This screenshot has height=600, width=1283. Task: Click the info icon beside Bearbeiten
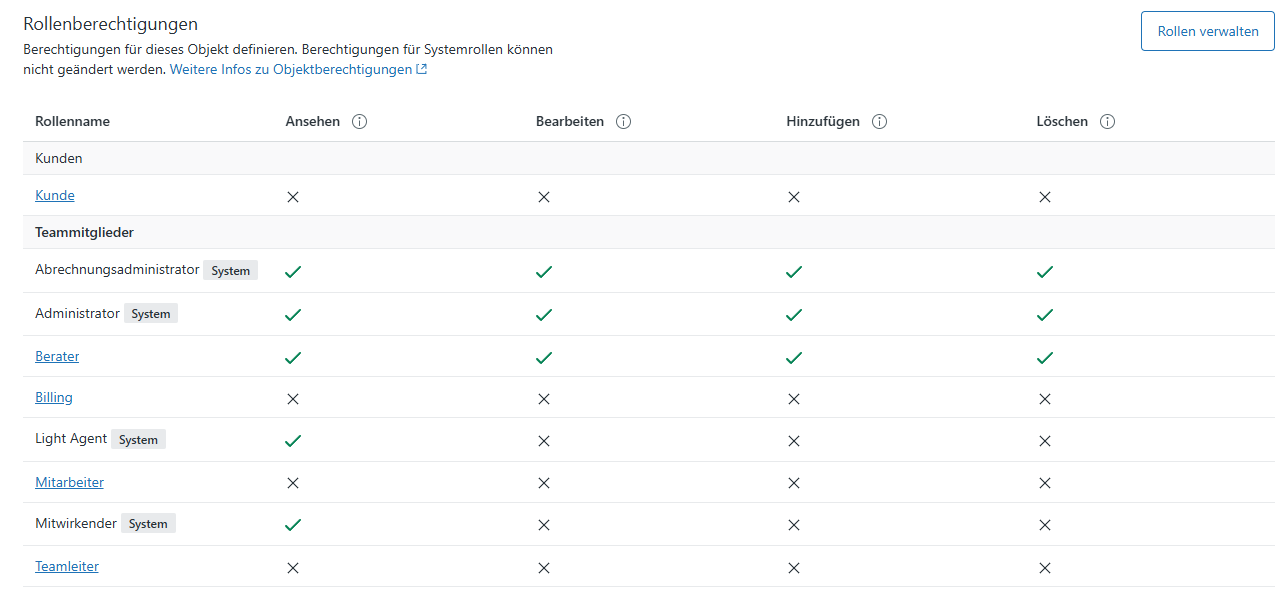623,122
